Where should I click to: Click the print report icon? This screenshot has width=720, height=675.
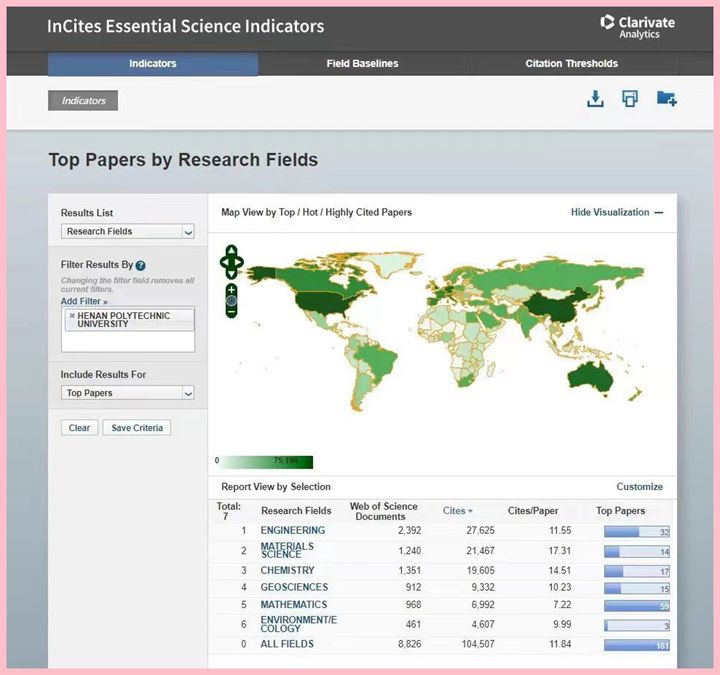click(x=630, y=98)
